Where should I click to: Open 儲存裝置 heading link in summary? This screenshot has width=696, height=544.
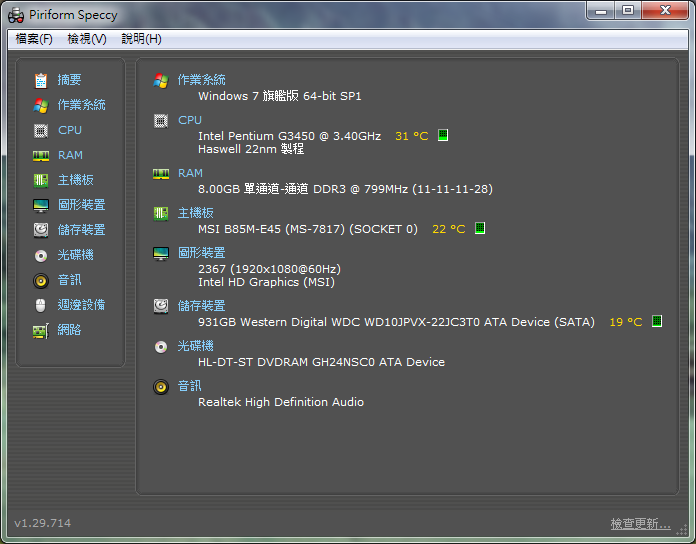202,306
